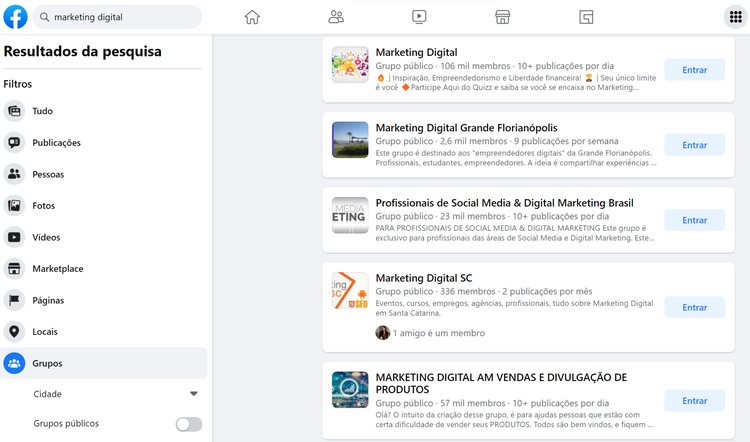
Task: Open the Watch video icon
Action: coord(419,17)
